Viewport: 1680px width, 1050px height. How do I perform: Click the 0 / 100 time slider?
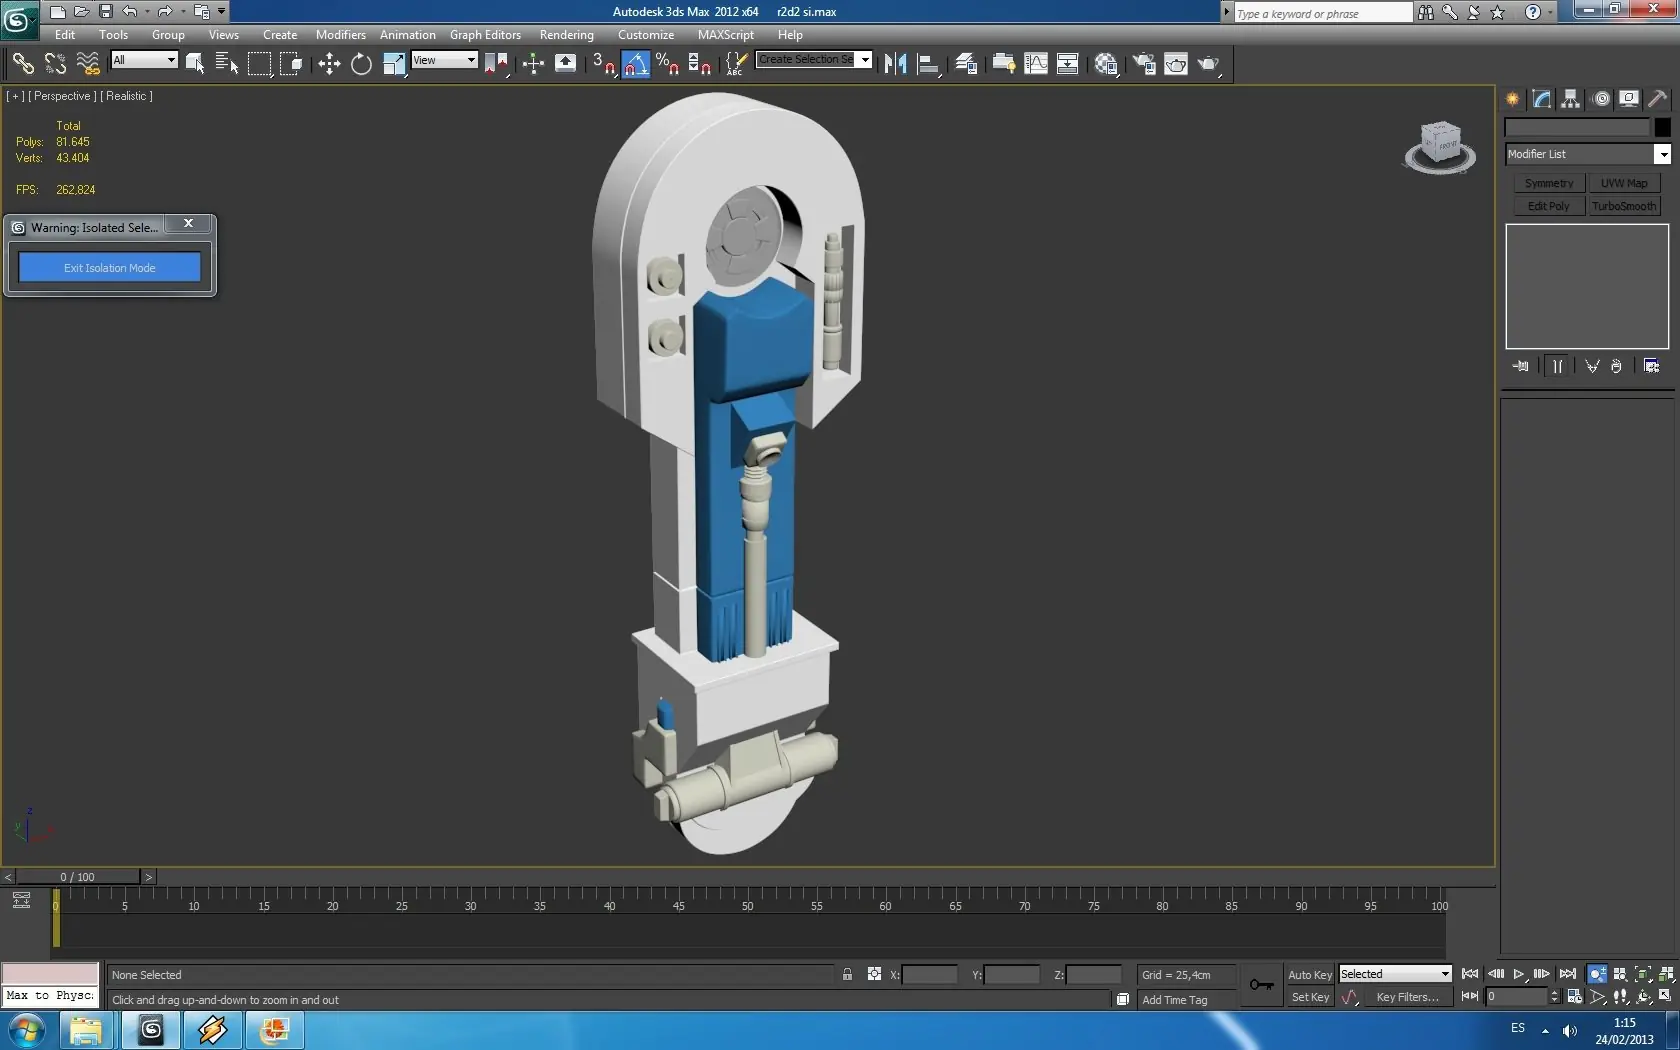77,877
